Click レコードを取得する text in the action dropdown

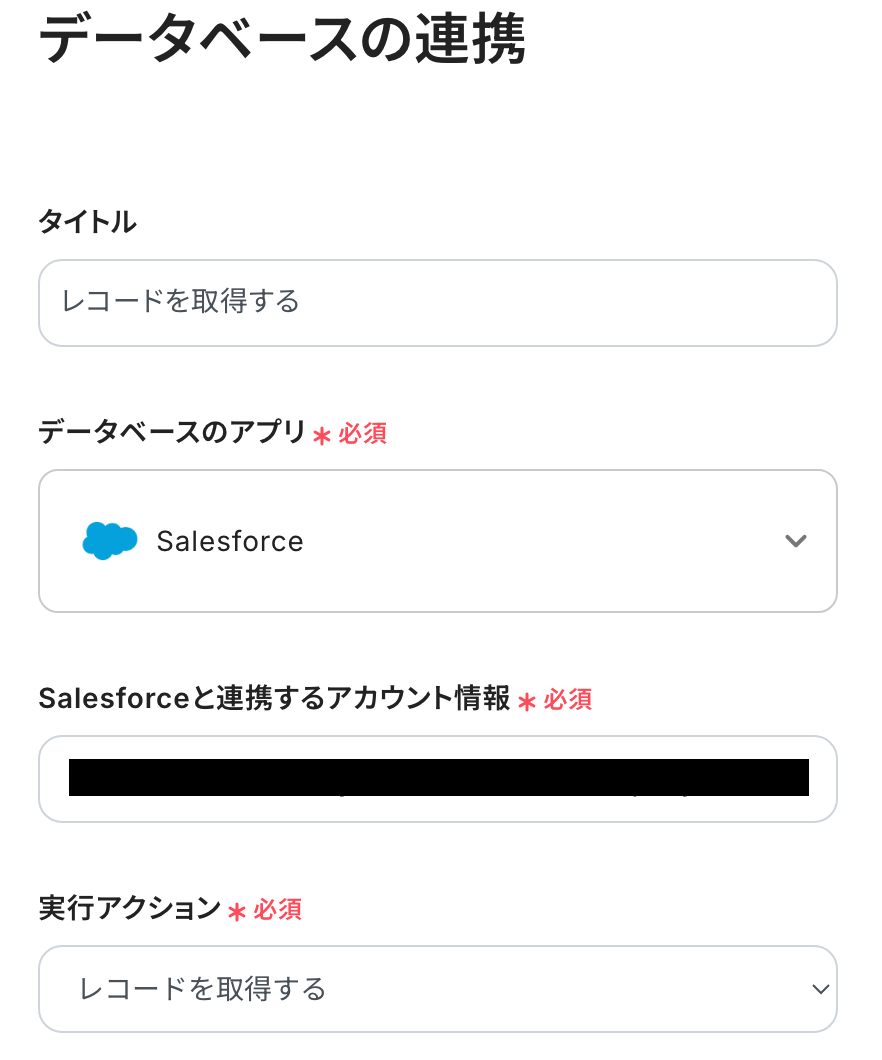(x=203, y=989)
